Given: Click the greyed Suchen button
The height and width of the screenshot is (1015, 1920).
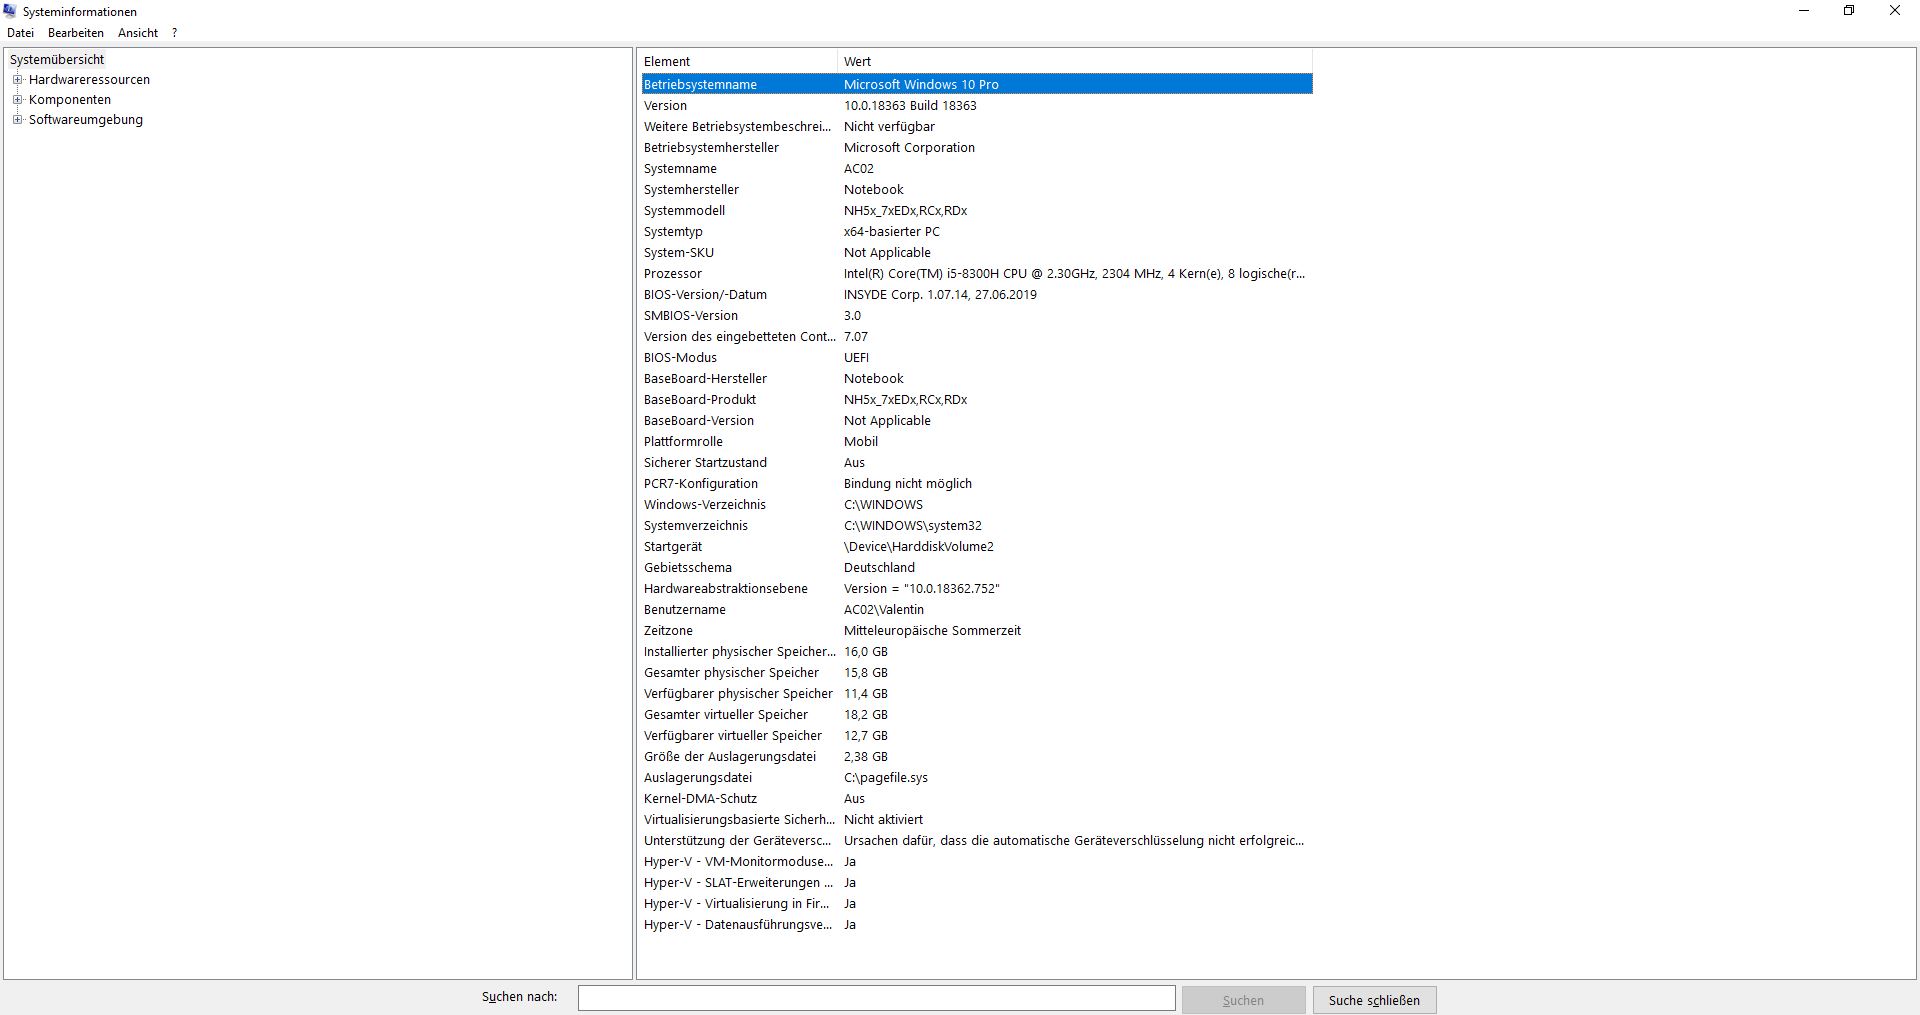Looking at the screenshot, I should pyautogui.click(x=1243, y=1000).
